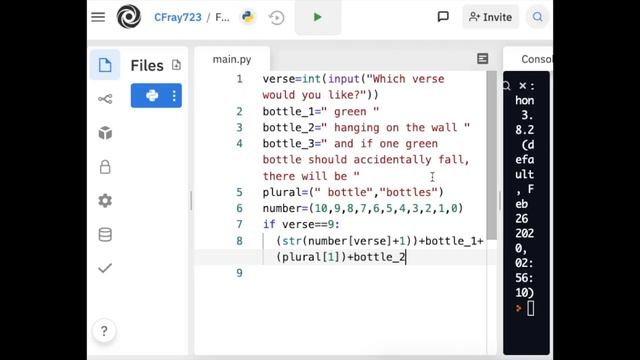
Task: Open the three-dot menu on selected file
Action: (x=174, y=96)
